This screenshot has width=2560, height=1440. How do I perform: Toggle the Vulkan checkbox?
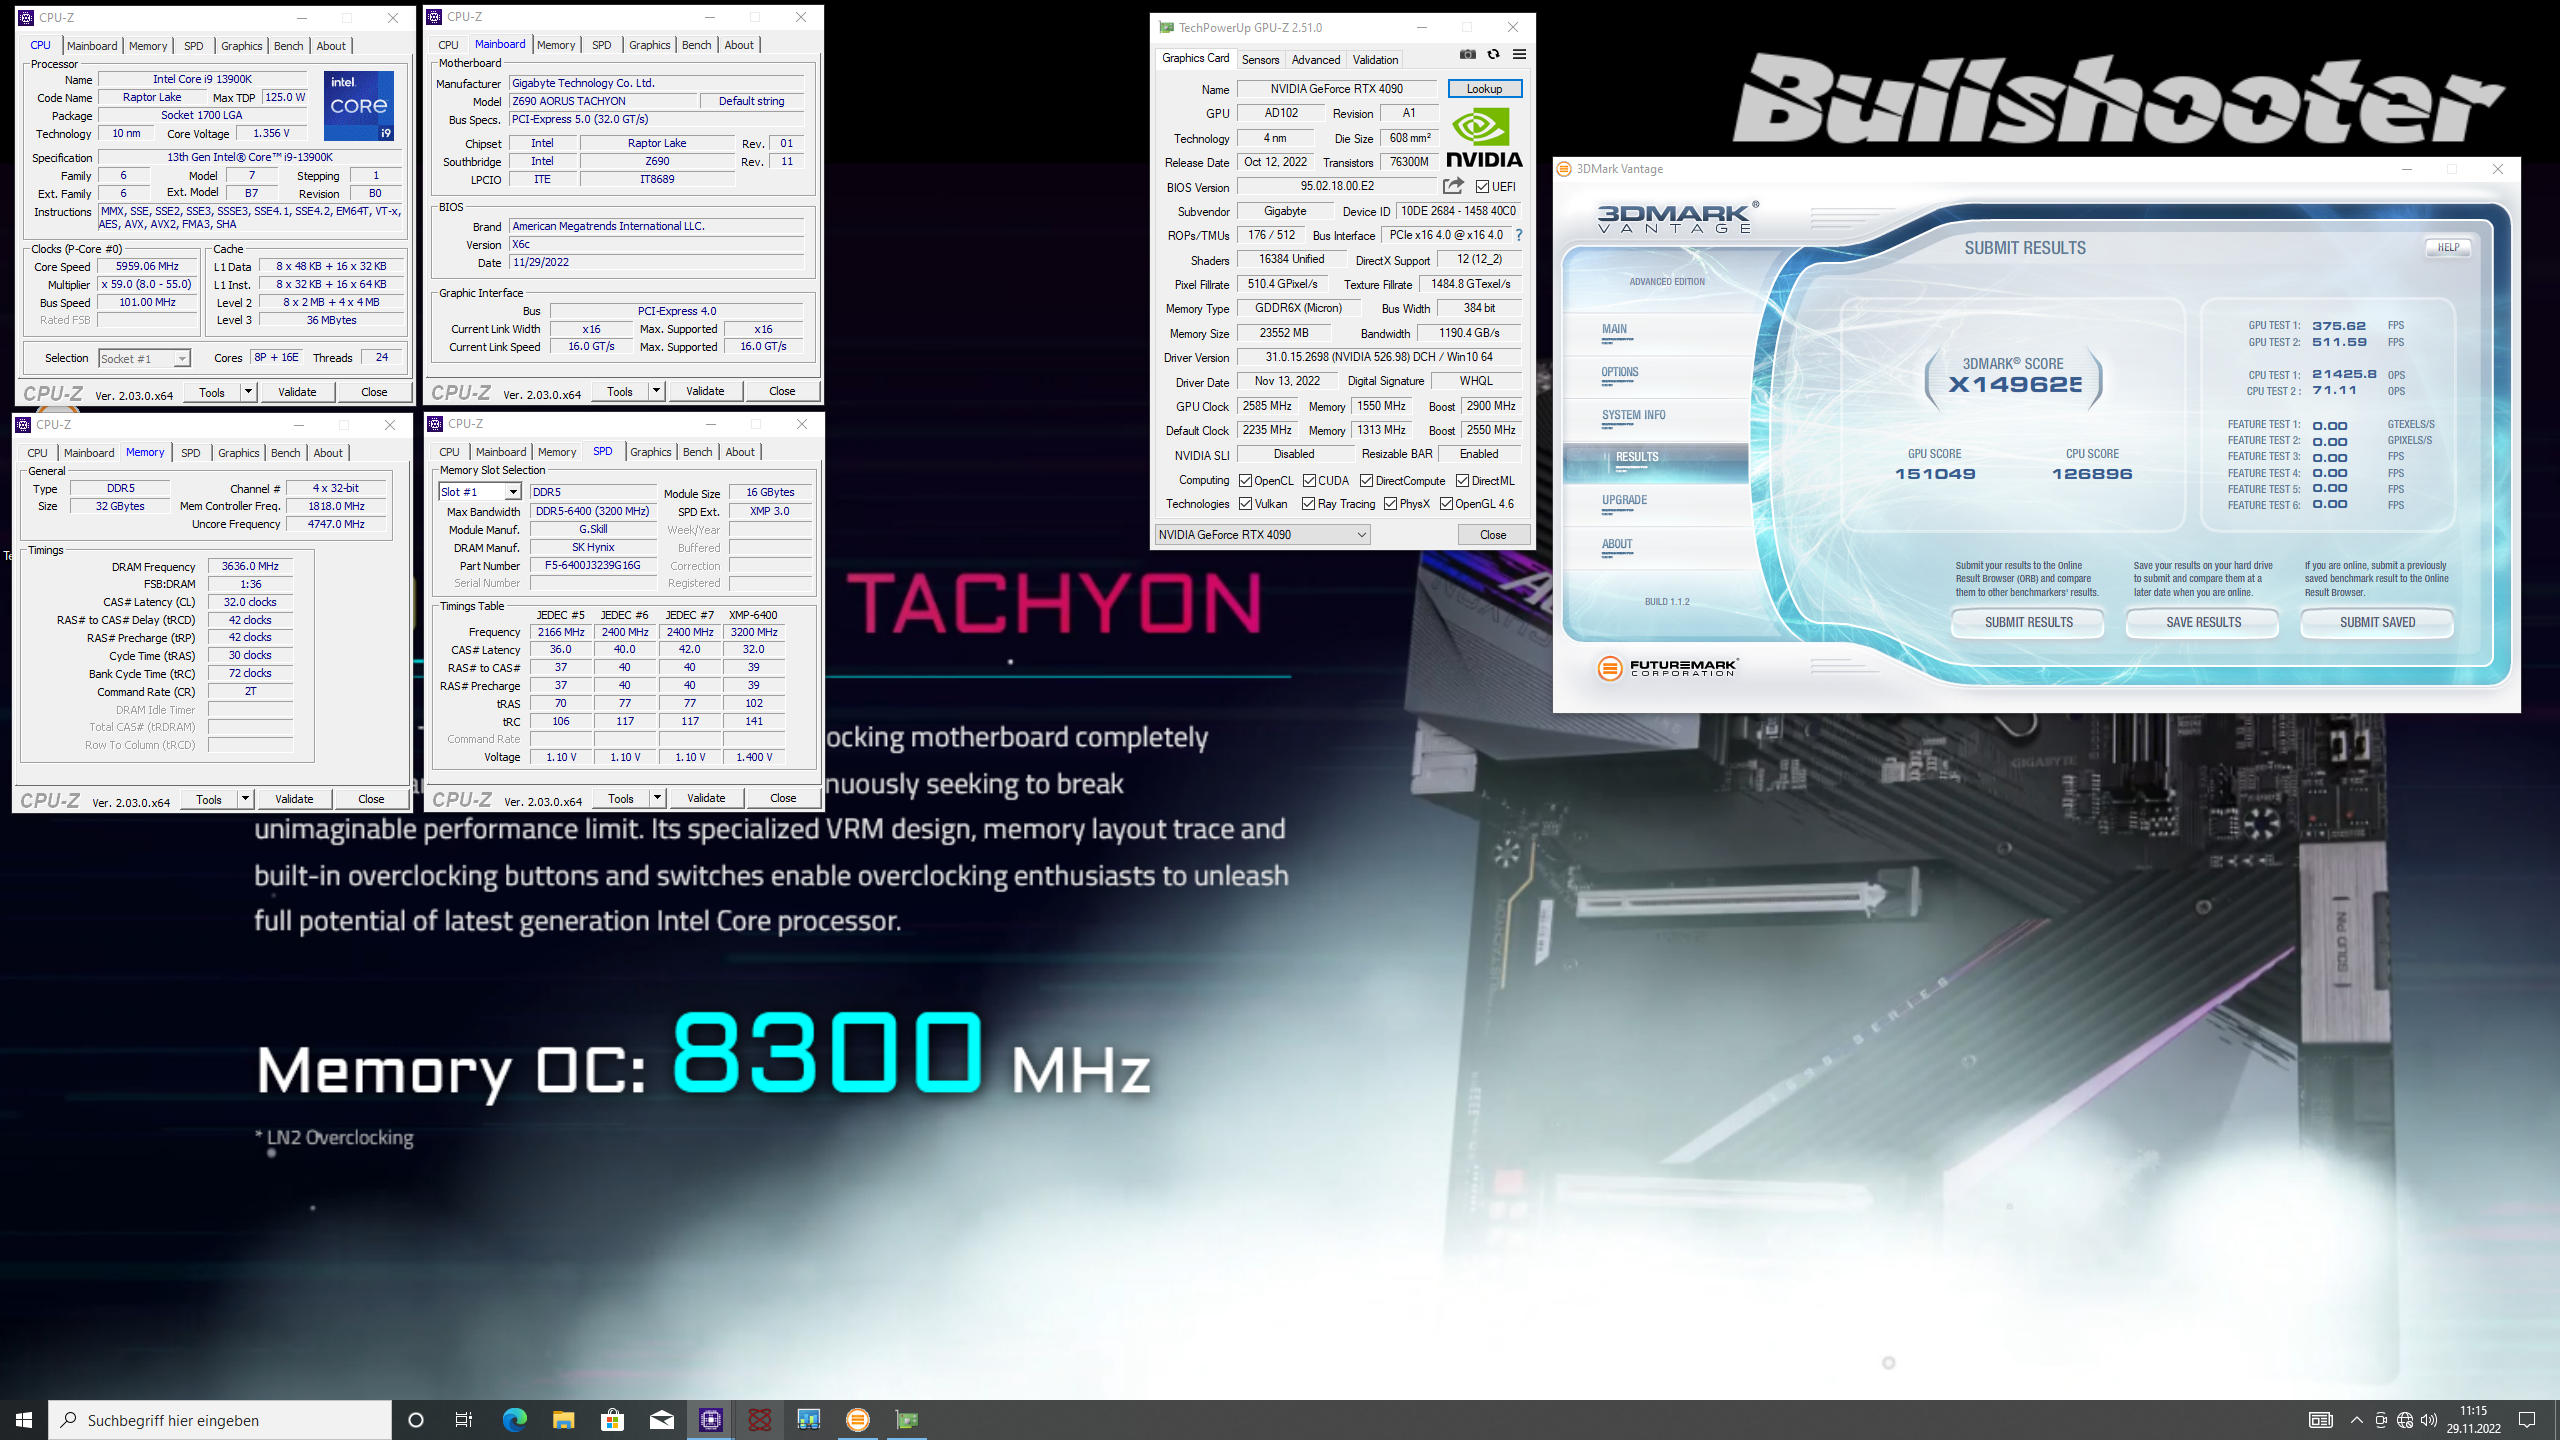pos(1245,504)
